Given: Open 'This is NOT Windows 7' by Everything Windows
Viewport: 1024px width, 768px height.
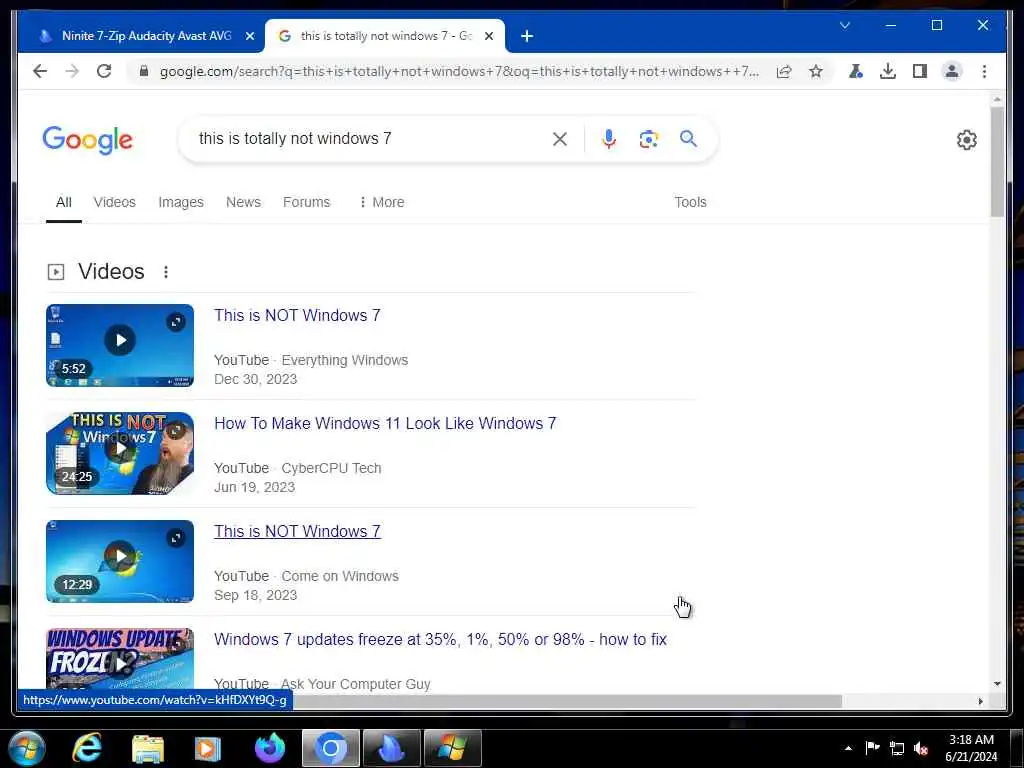Looking at the screenshot, I should [297, 315].
